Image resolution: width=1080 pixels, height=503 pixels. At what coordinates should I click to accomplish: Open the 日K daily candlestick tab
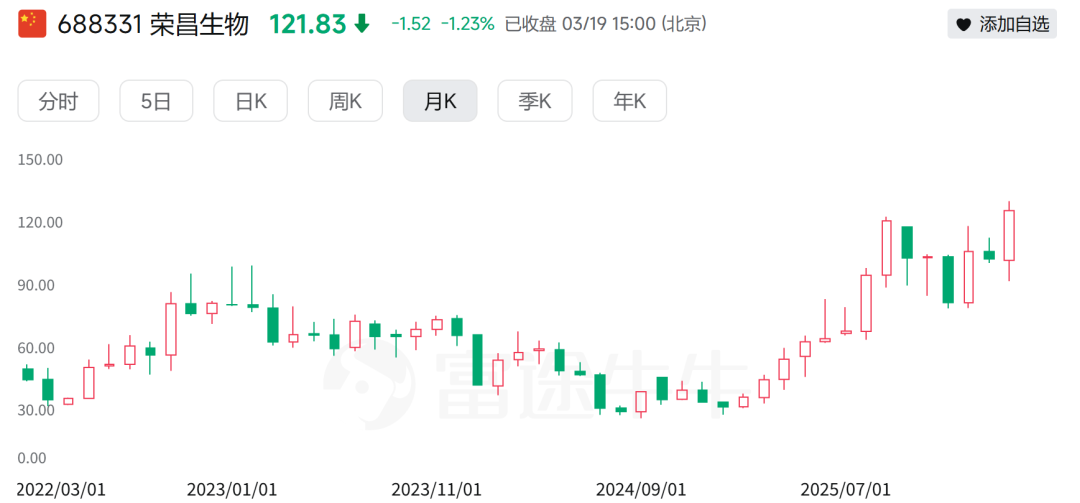click(x=250, y=101)
